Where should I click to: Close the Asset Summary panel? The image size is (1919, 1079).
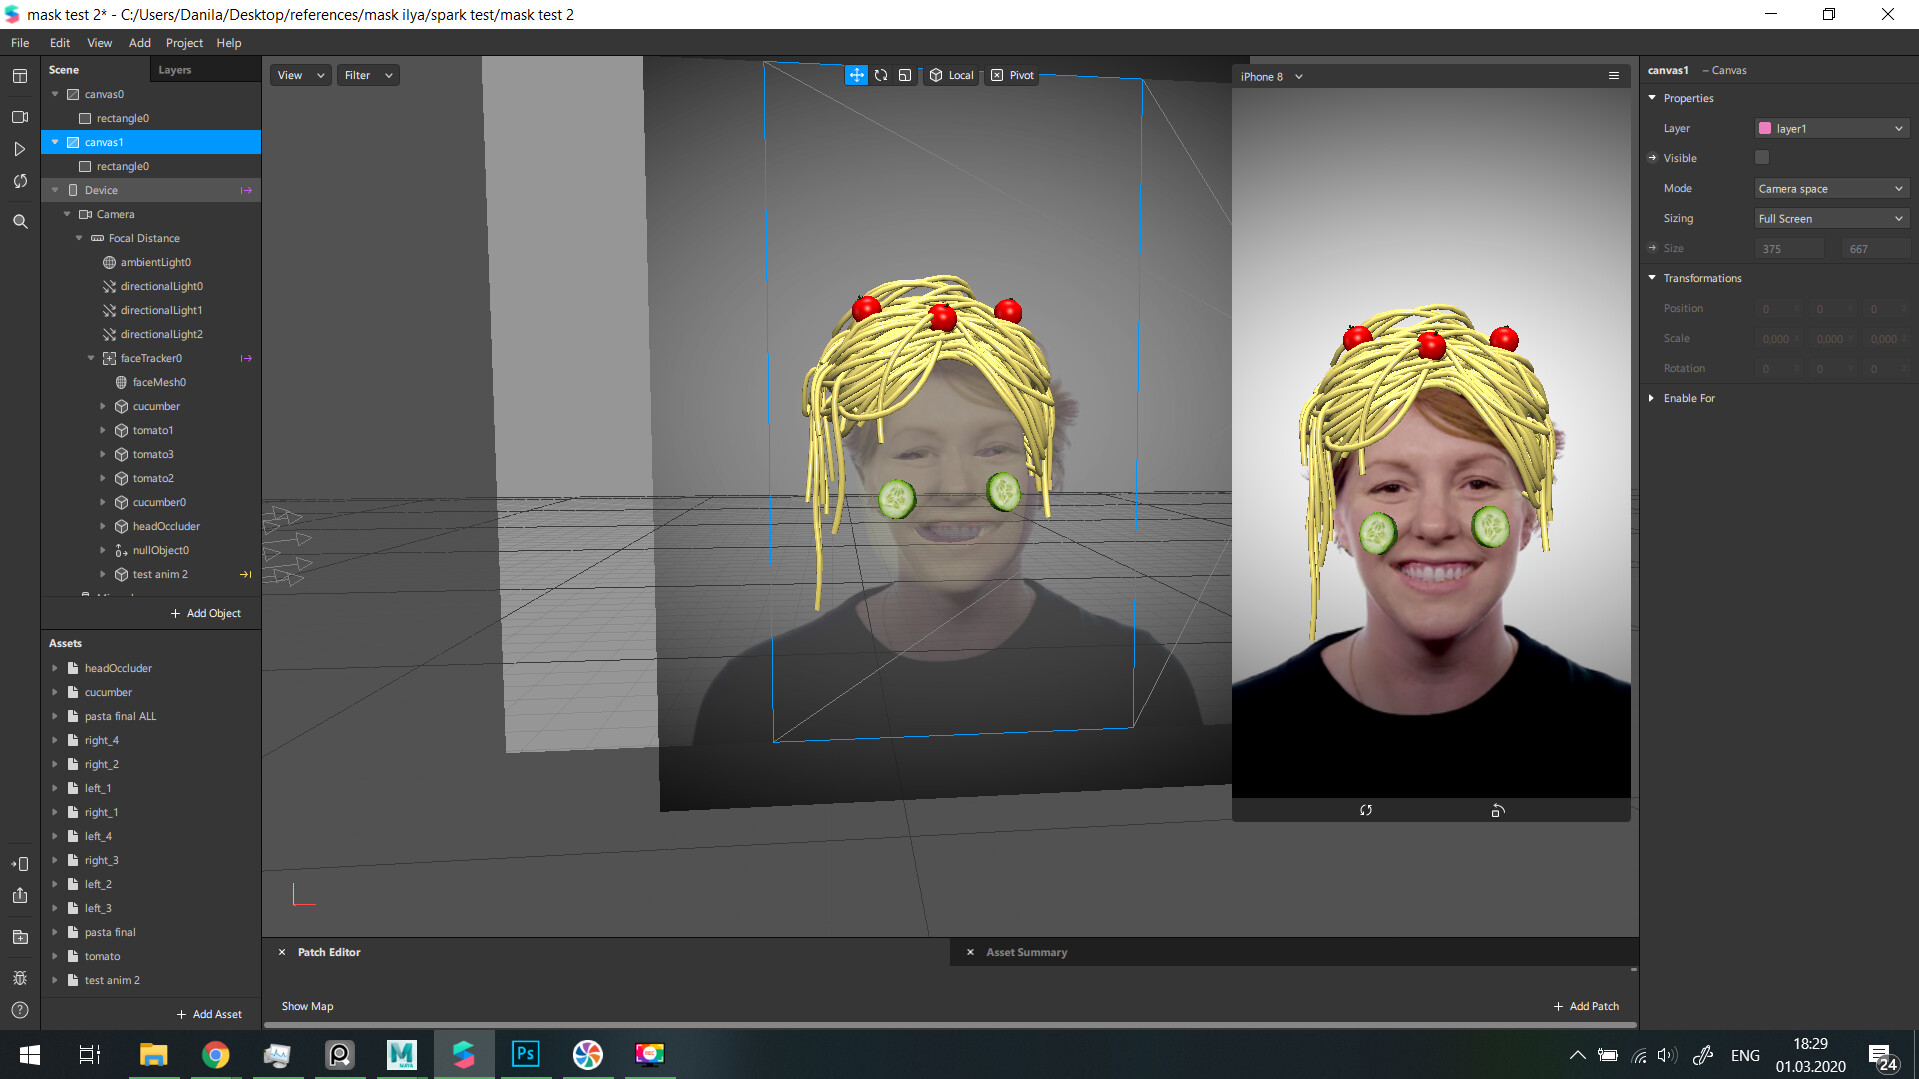[970, 952]
